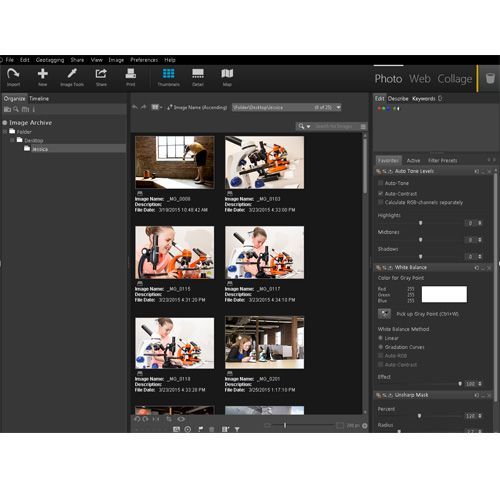
Task: Click the white gray point color swatch
Action: pyautogui.click(x=444, y=294)
